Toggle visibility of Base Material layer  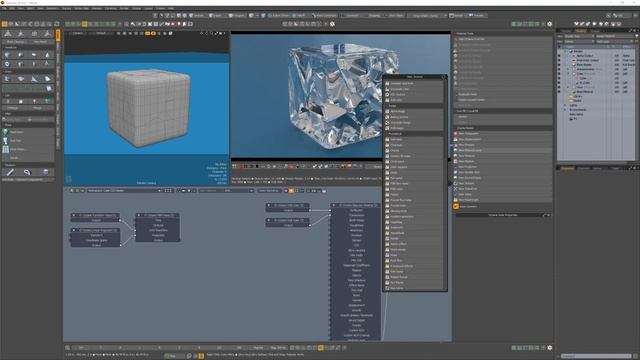point(559,91)
